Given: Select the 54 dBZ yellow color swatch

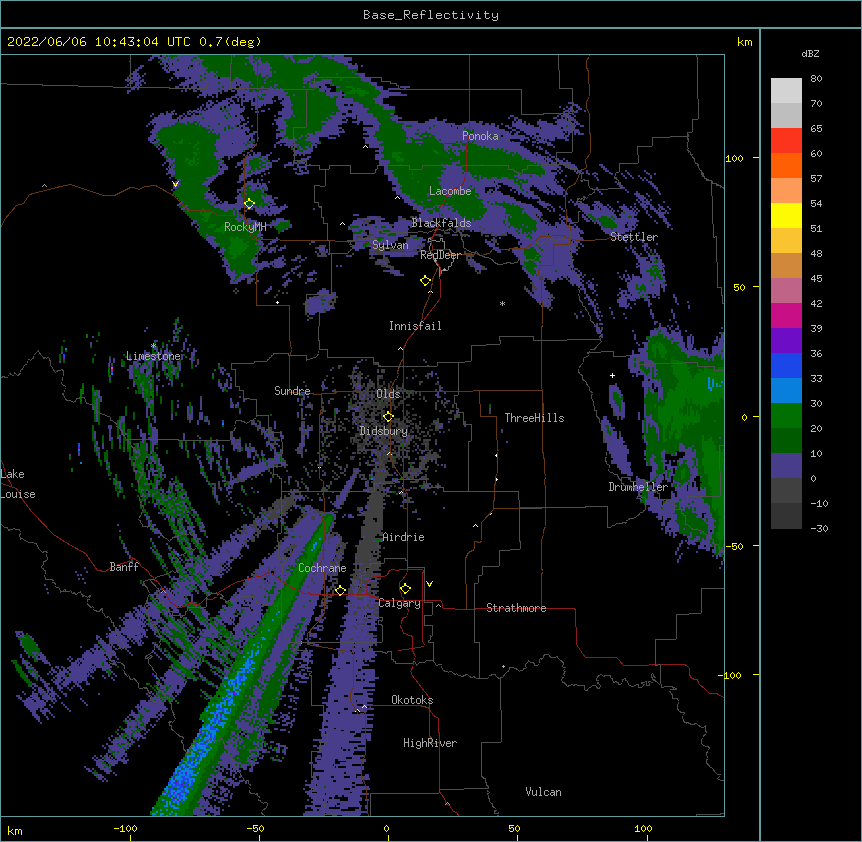Looking at the screenshot, I should (x=786, y=215).
